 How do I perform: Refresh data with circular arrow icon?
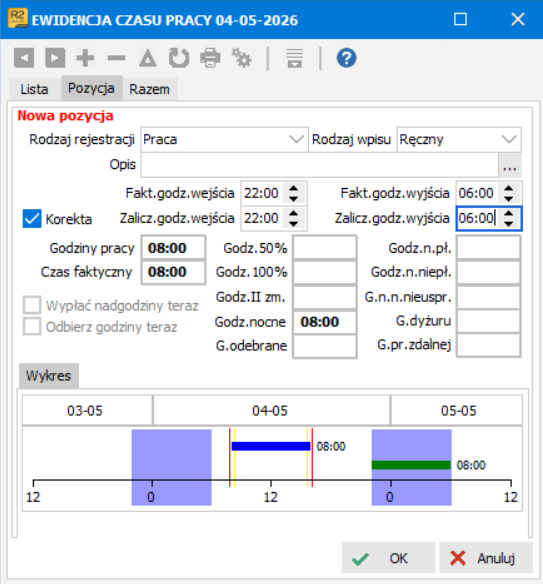point(179,58)
